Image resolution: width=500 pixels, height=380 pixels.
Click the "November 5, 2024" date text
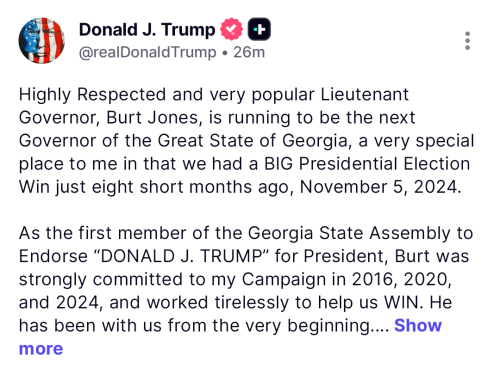point(381,187)
